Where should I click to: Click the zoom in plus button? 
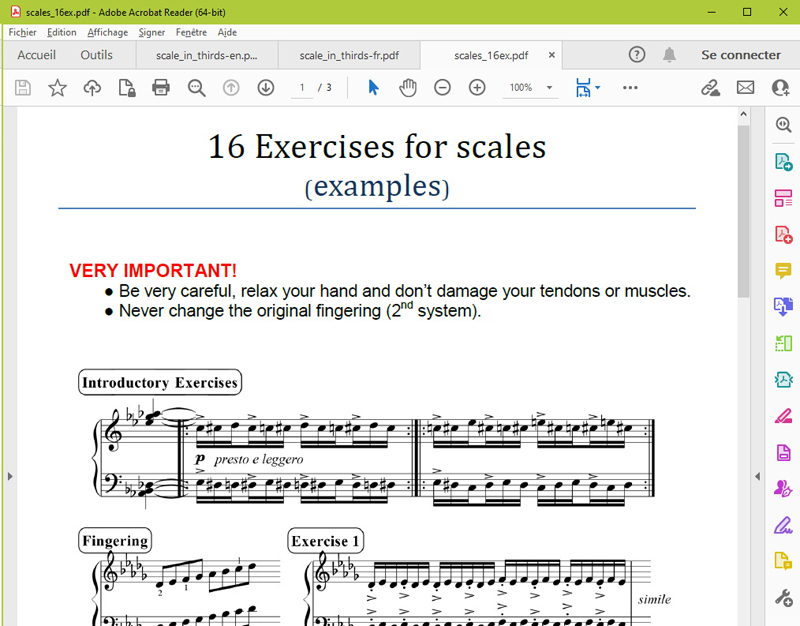477,88
